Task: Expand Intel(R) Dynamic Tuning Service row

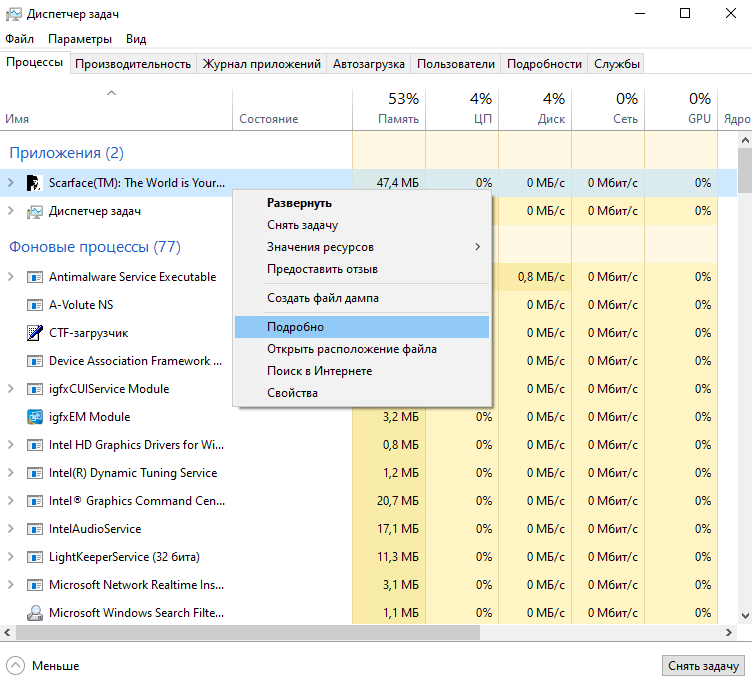Action: 11,473
